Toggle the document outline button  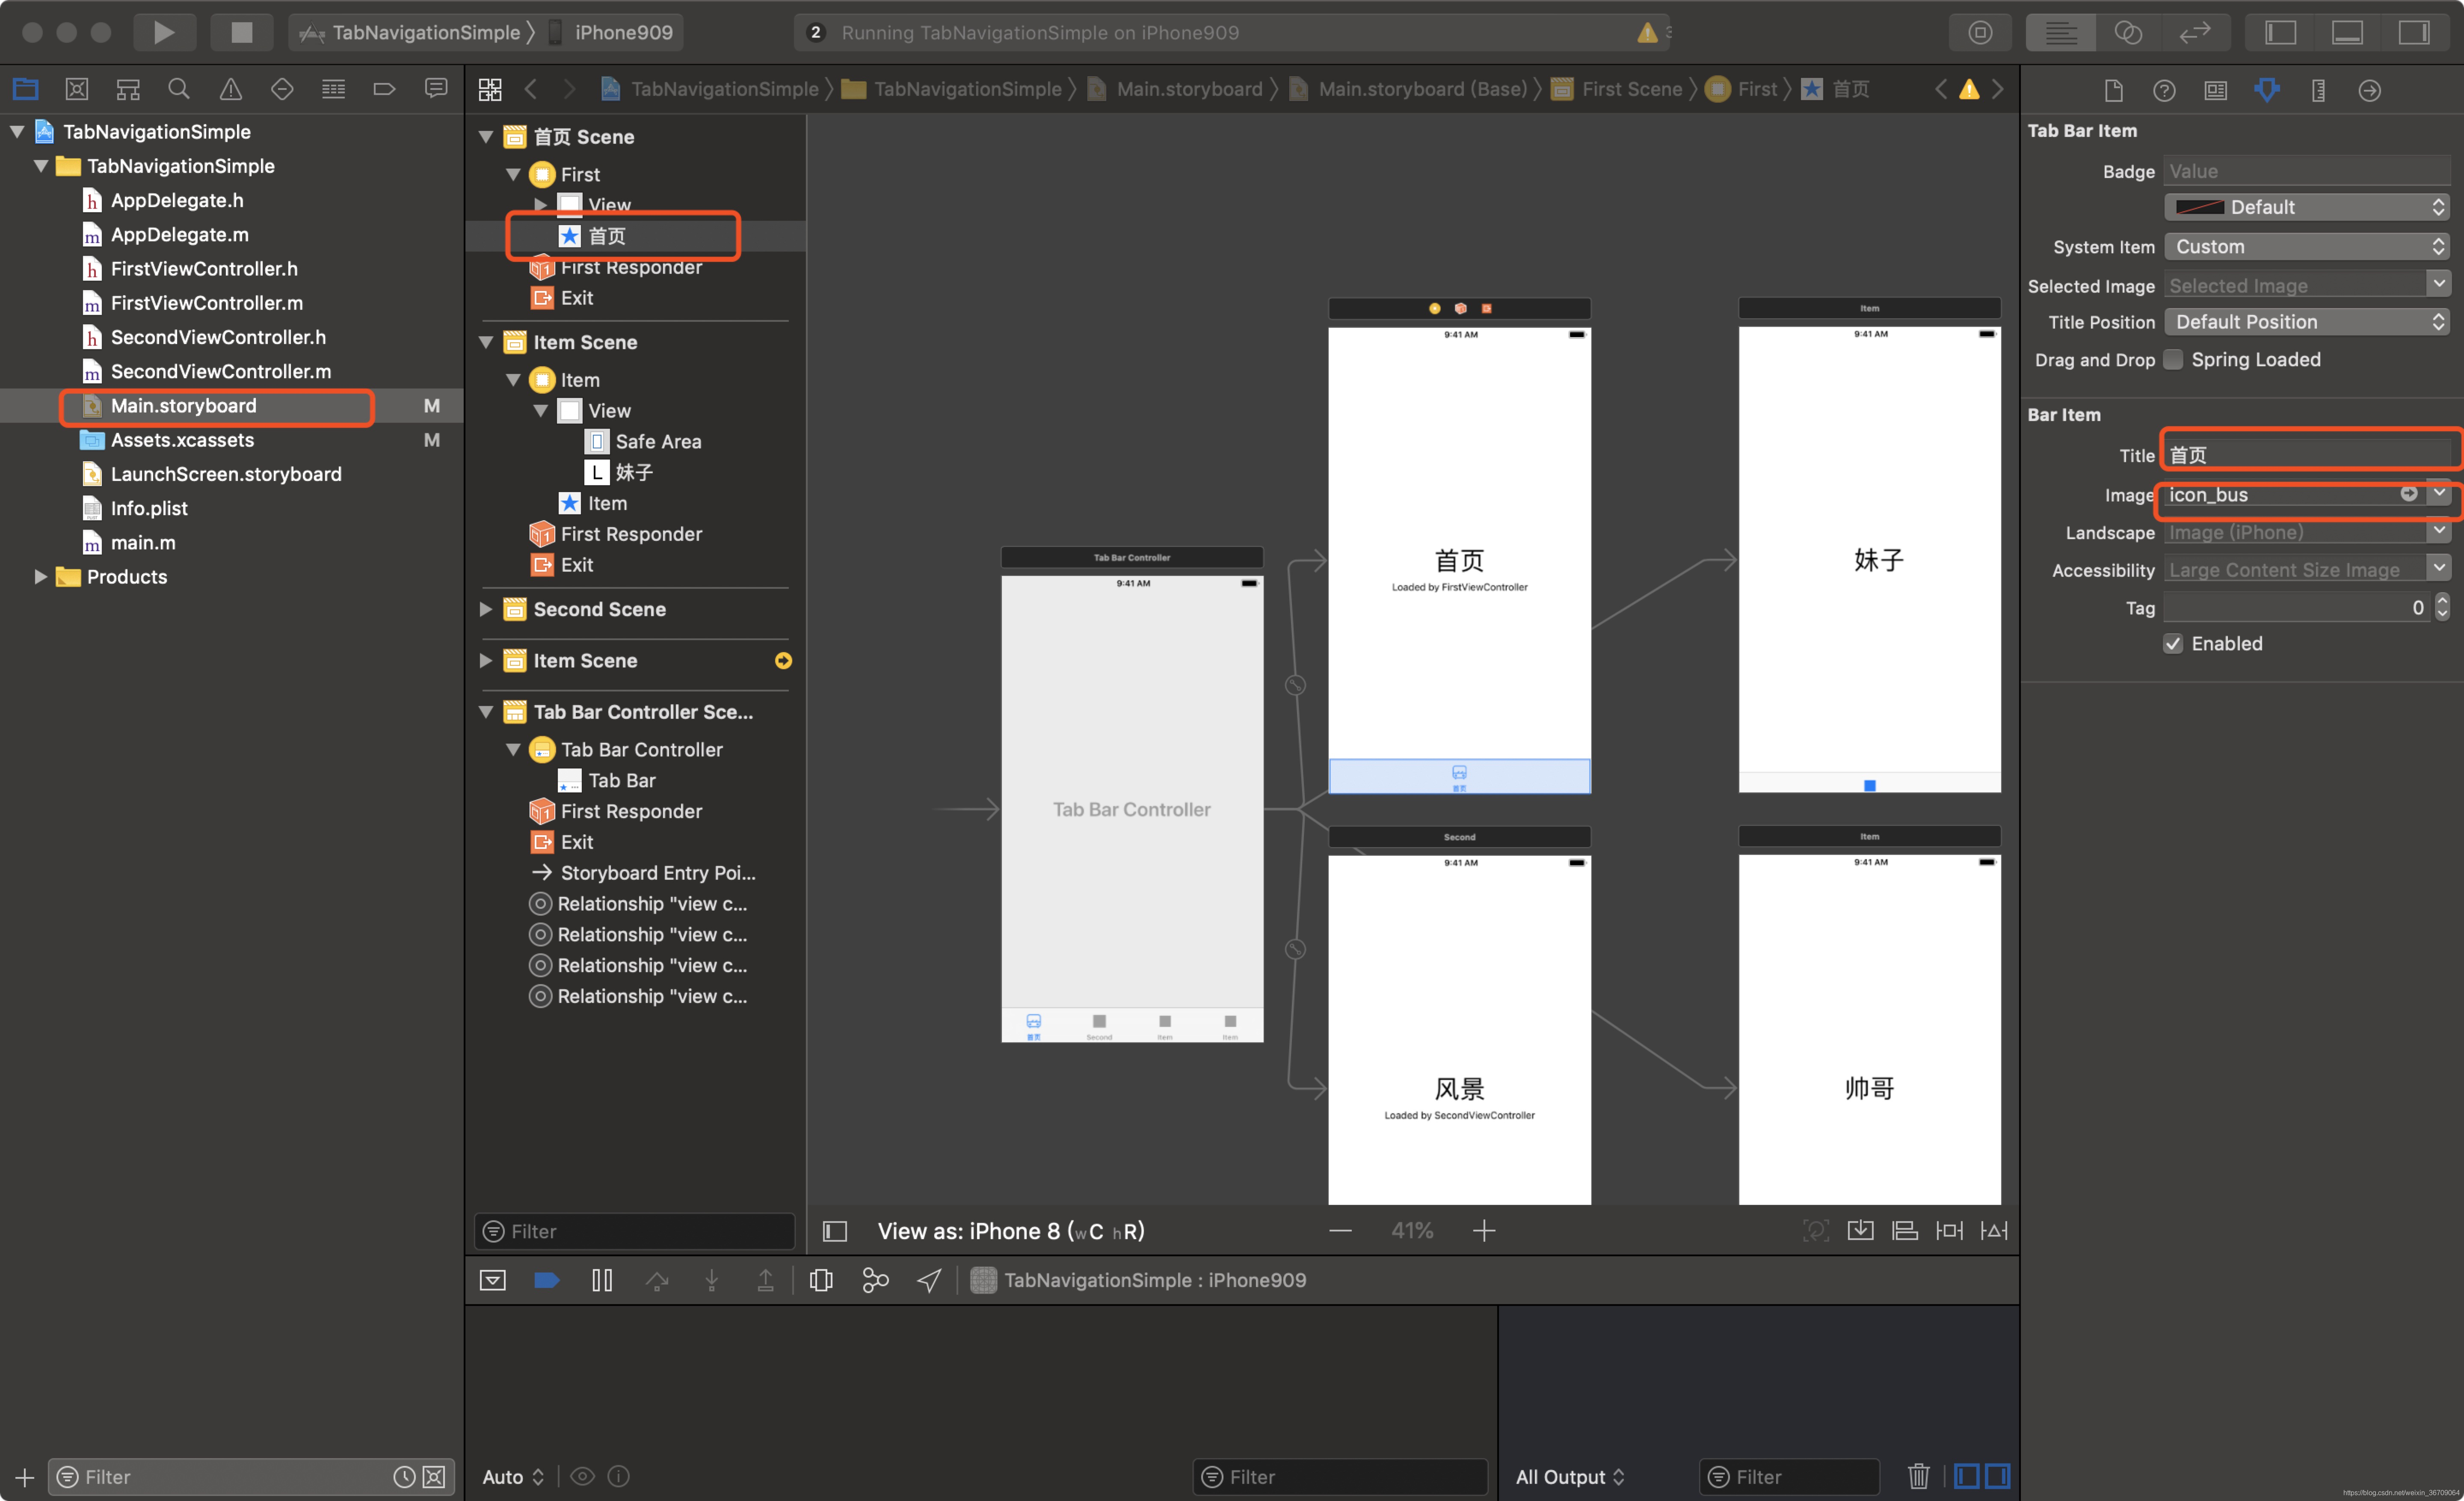pos(835,1231)
